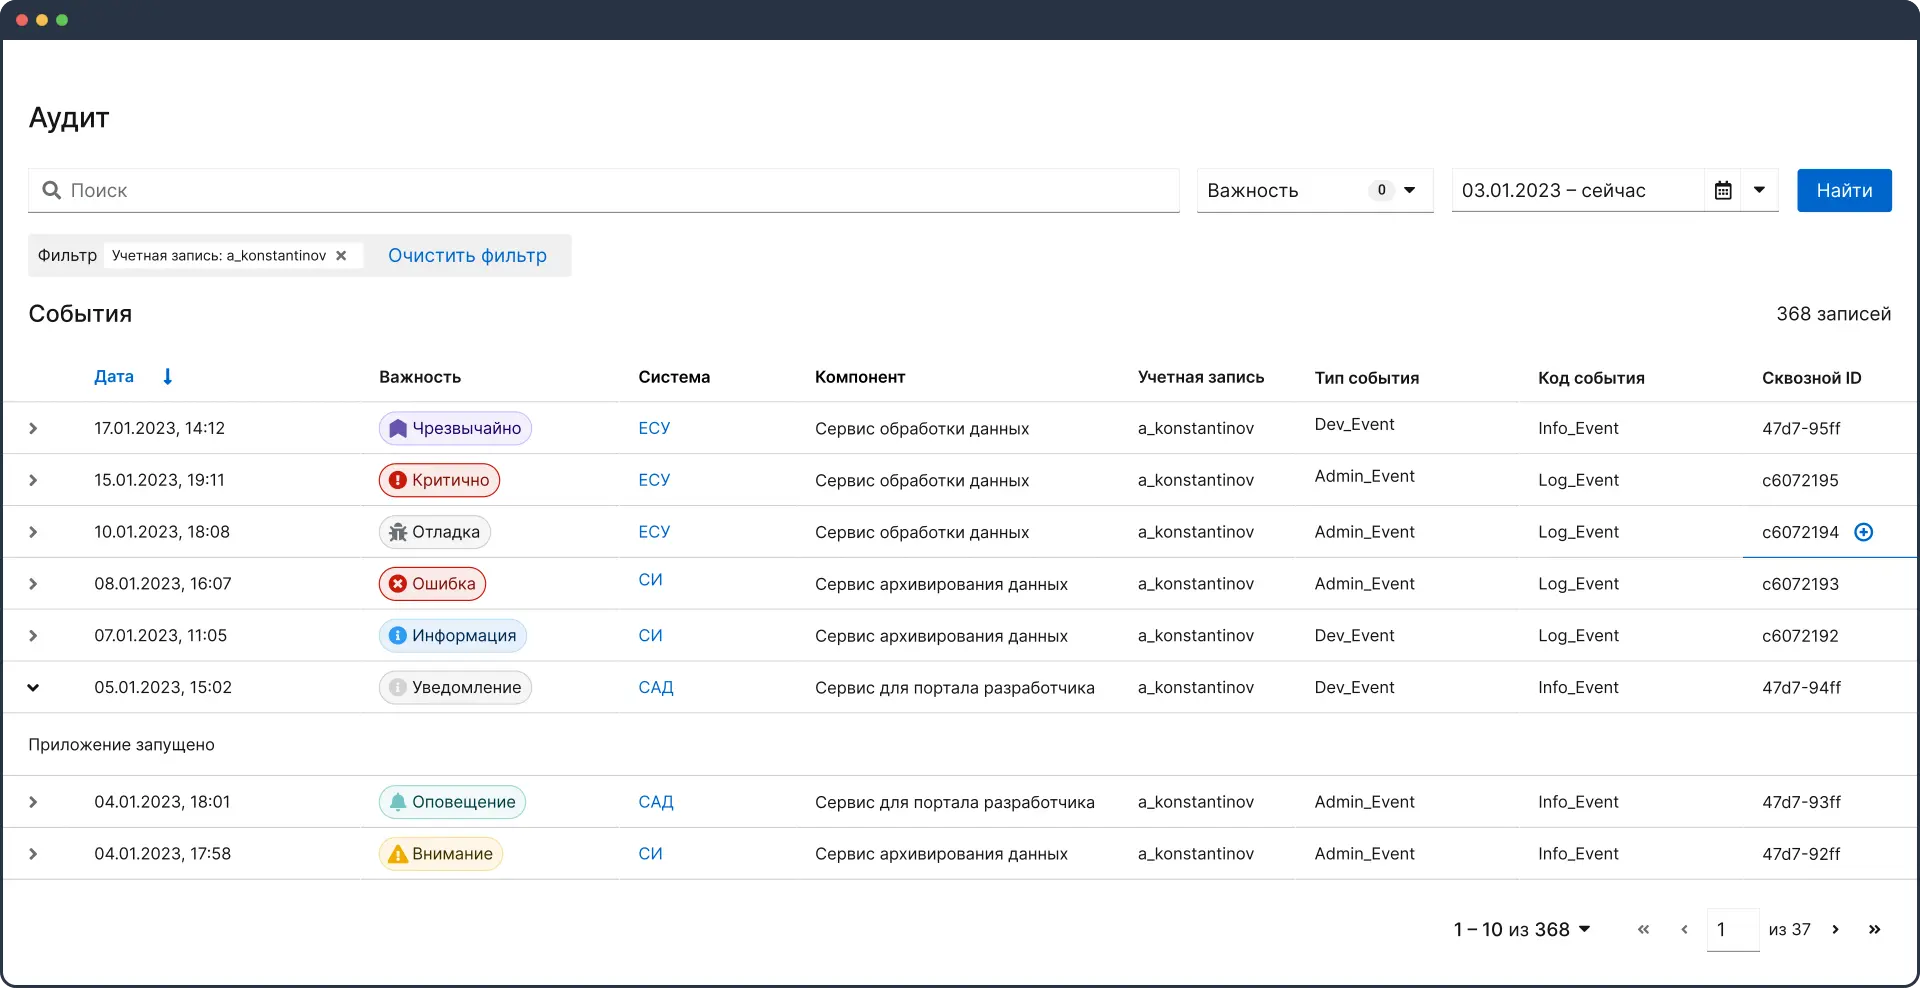Open the calendar date picker icon
This screenshot has height=988, width=1920.
tap(1723, 190)
